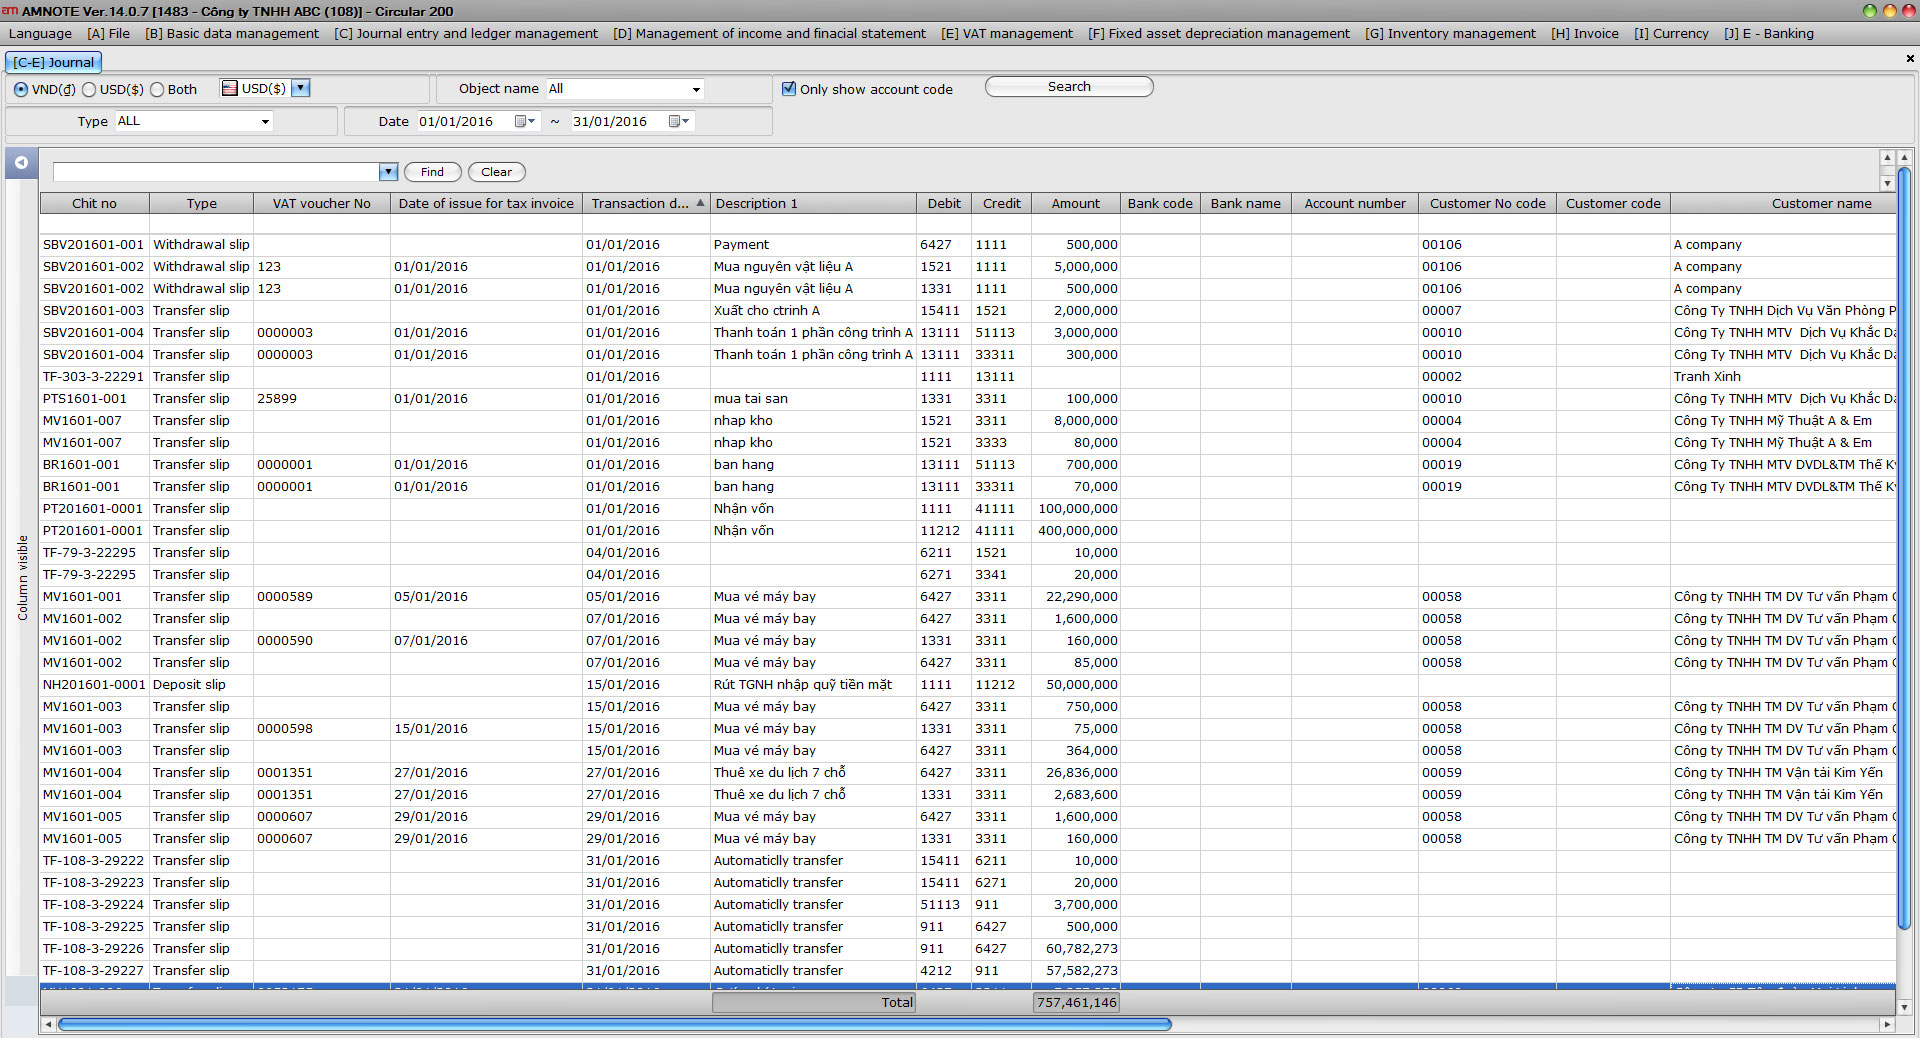Click the Search button
This screenshot has height=1038, width=1920.
tap(1069, 87)
